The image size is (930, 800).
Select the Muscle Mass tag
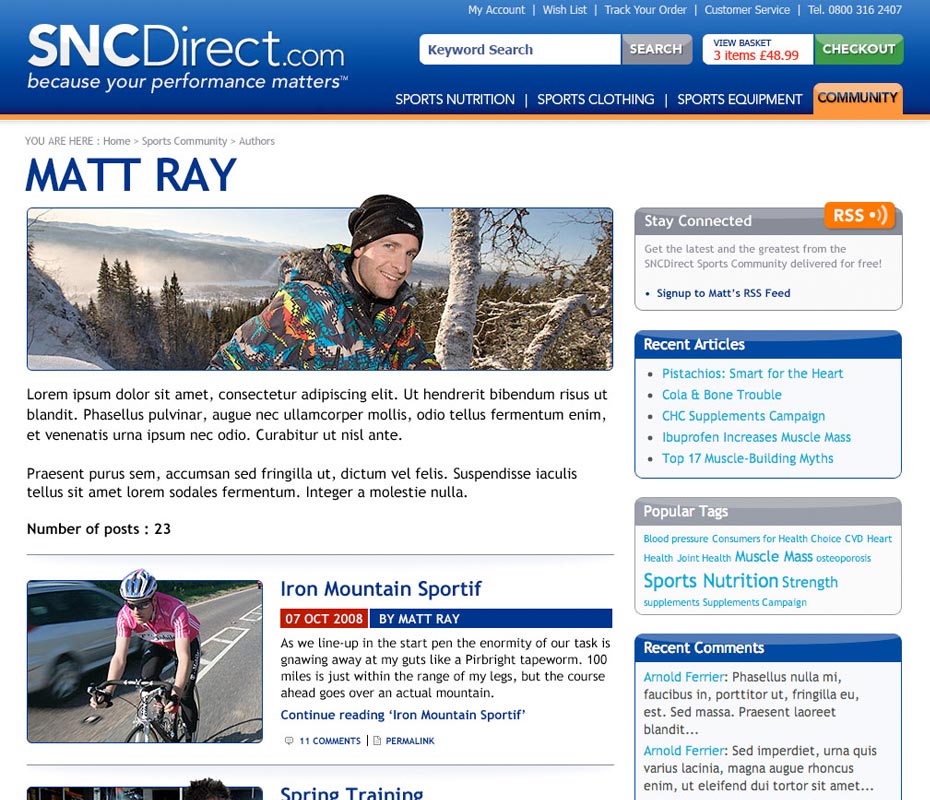[773, 557]
